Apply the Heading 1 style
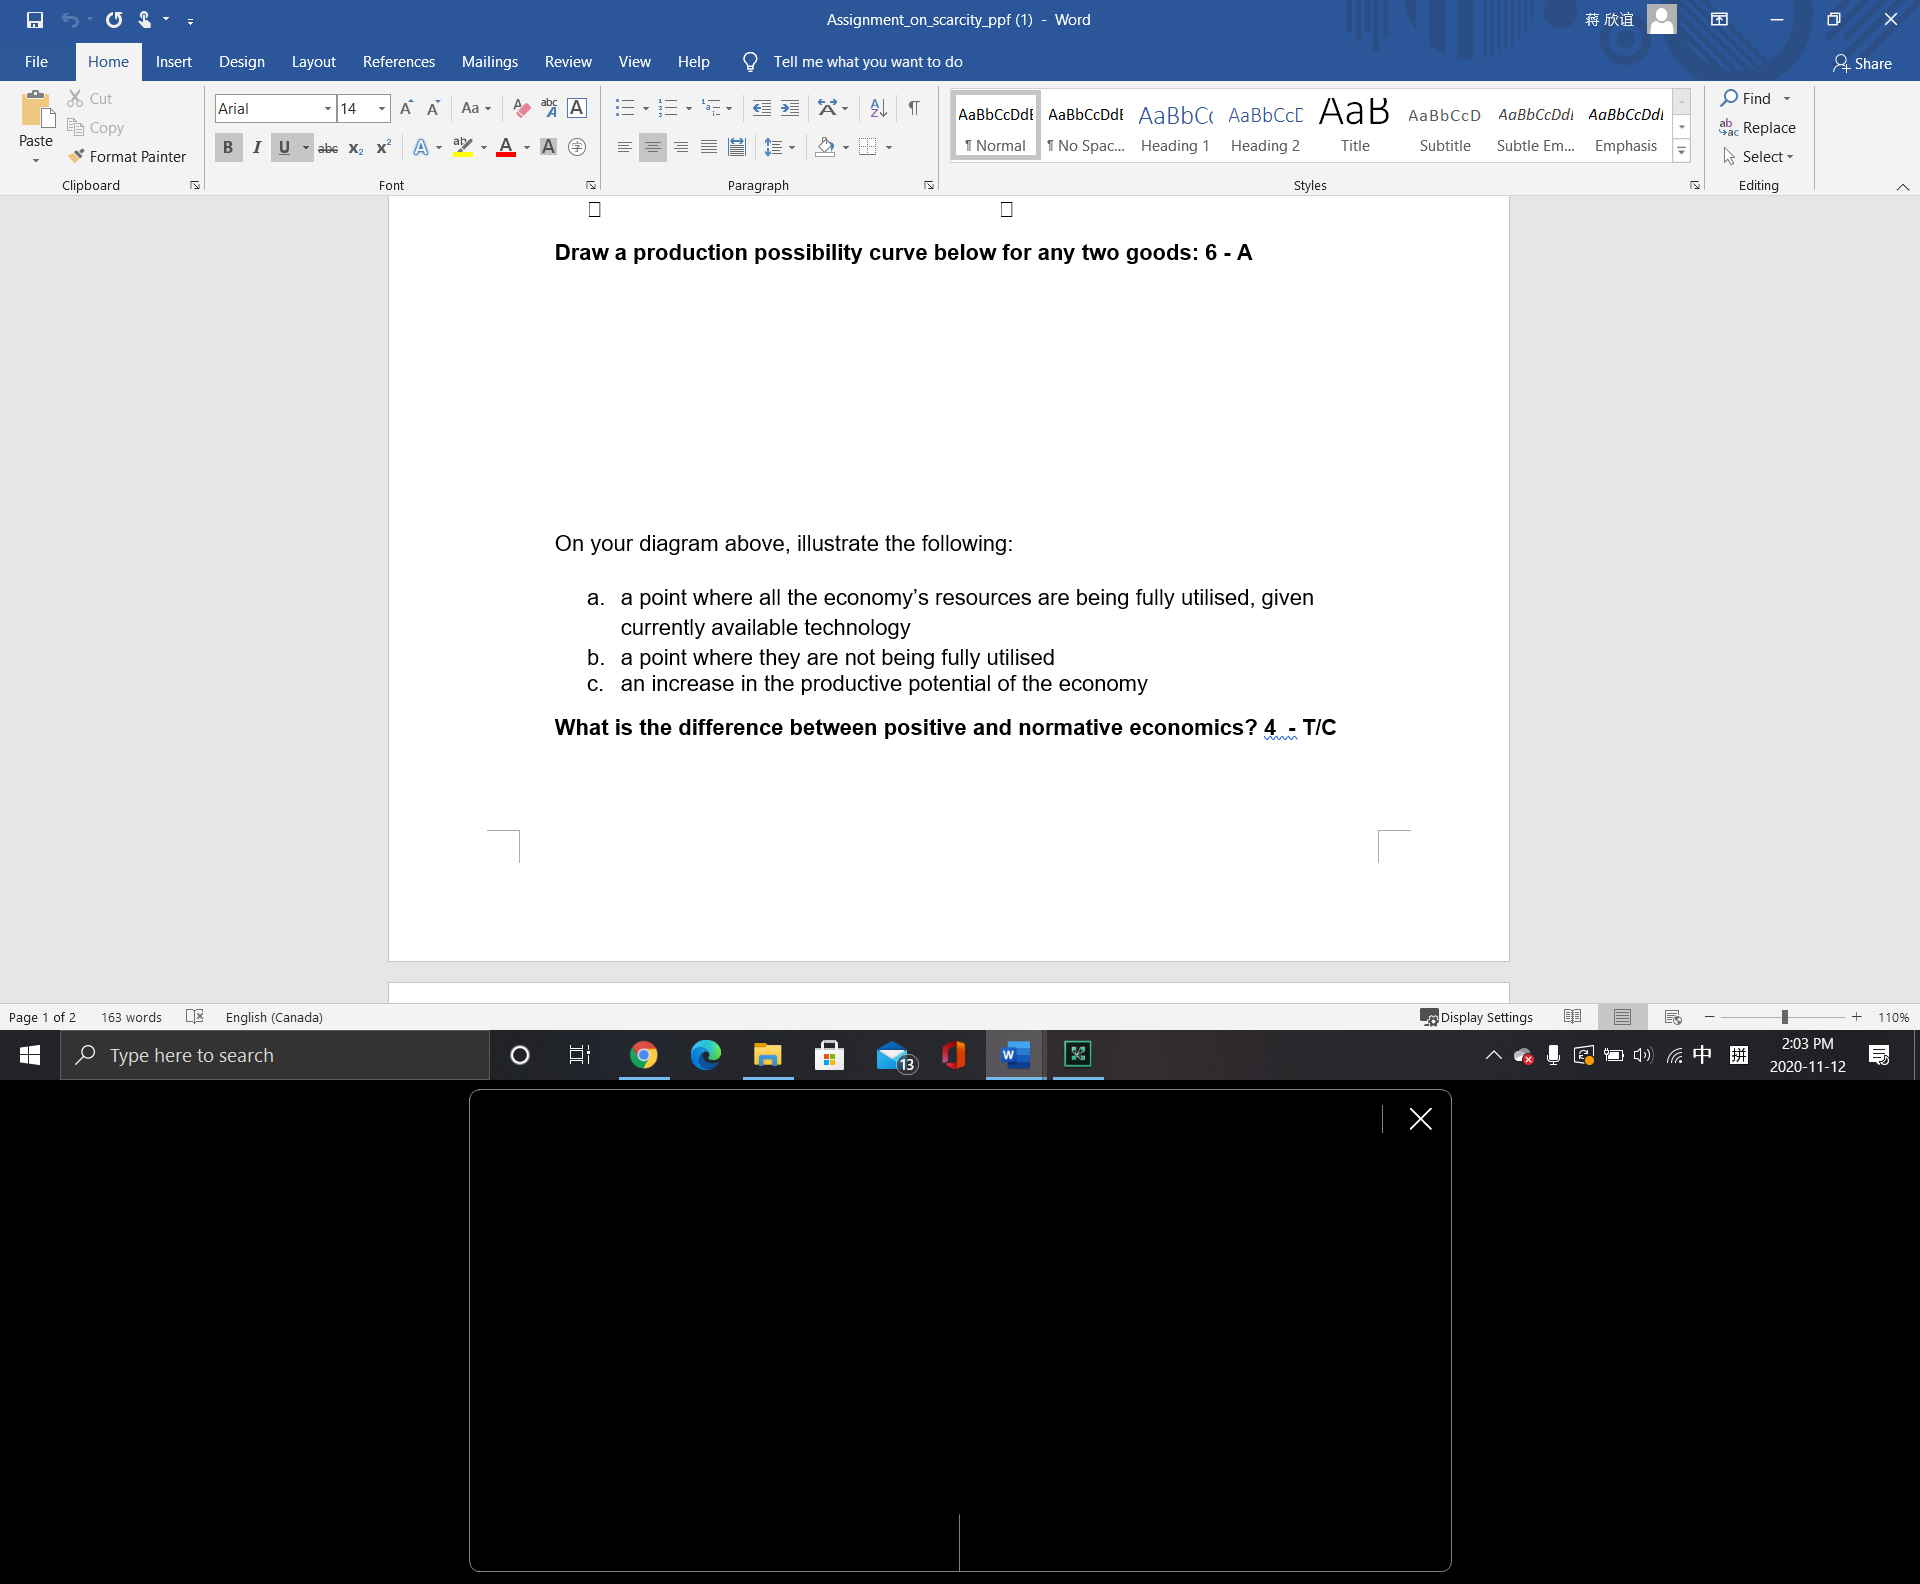The image size is (1920, 1584). [x=1175, y=125]
